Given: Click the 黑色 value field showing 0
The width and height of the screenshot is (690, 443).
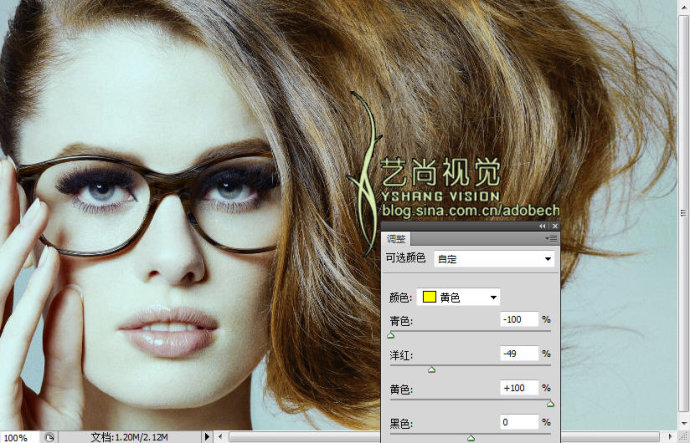Looking at the screenshot, I should 519,422.
